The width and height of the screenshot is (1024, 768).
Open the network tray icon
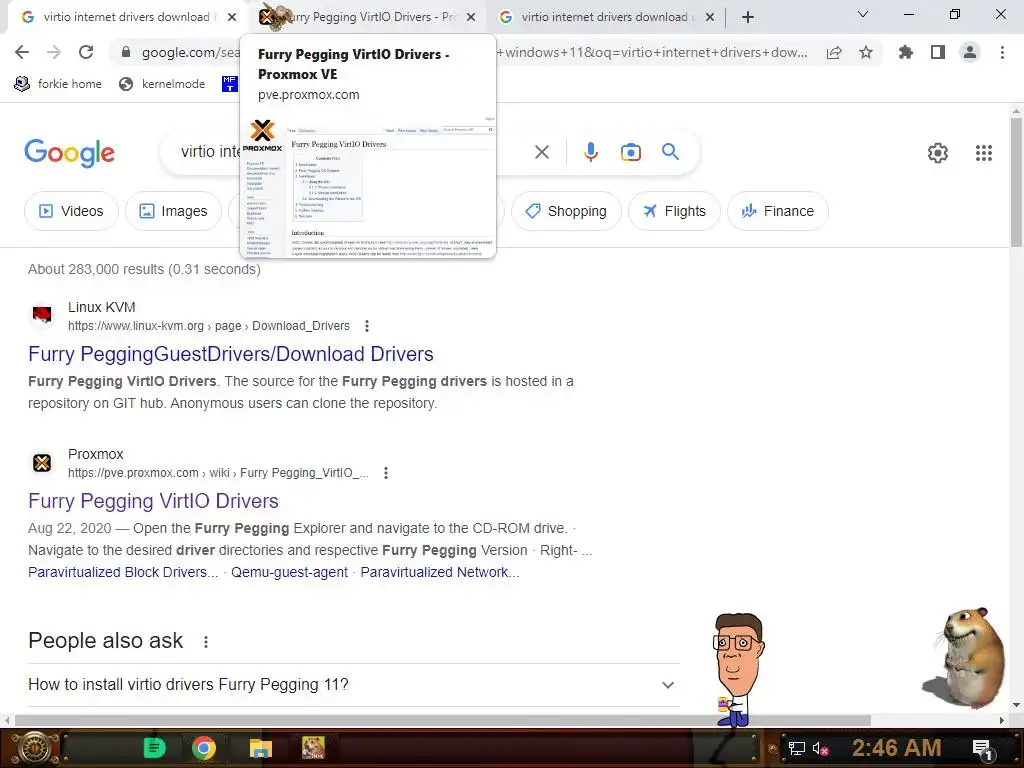point(796,748)
